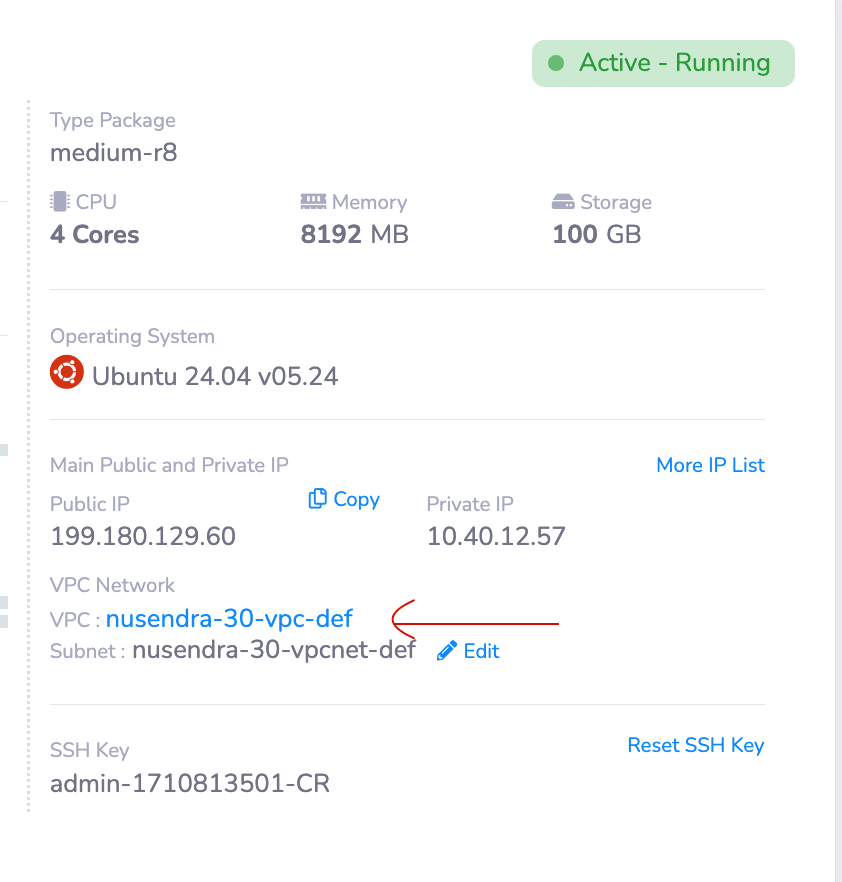Click the CPU chip icon
Image resolution: width=842 pixels, height=882 pixels.
click(x=60, y=202)
